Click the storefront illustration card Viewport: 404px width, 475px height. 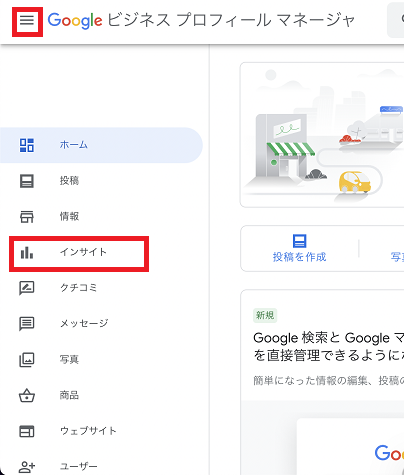[322, 135]
